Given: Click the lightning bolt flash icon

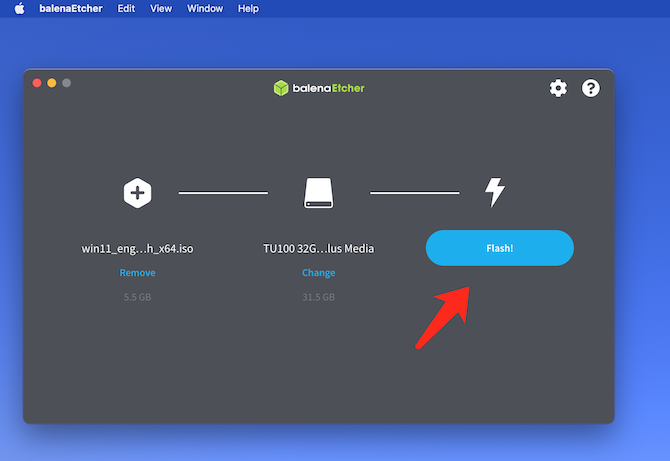Looking at the screenshot, I should [495, 192].
